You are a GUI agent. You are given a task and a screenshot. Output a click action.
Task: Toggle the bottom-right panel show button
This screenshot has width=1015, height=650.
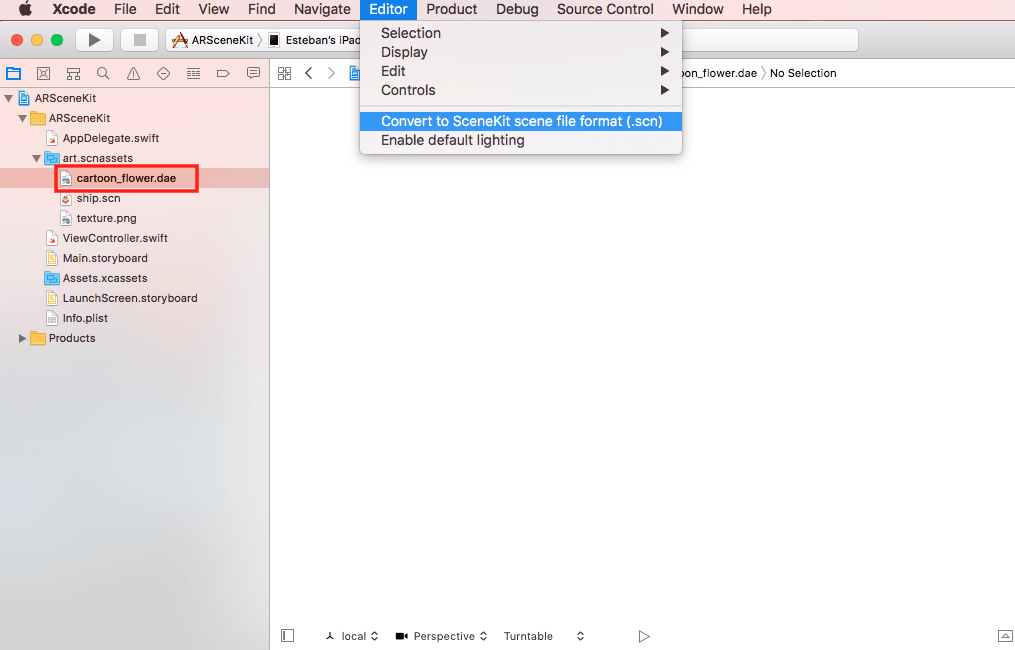1005,636
